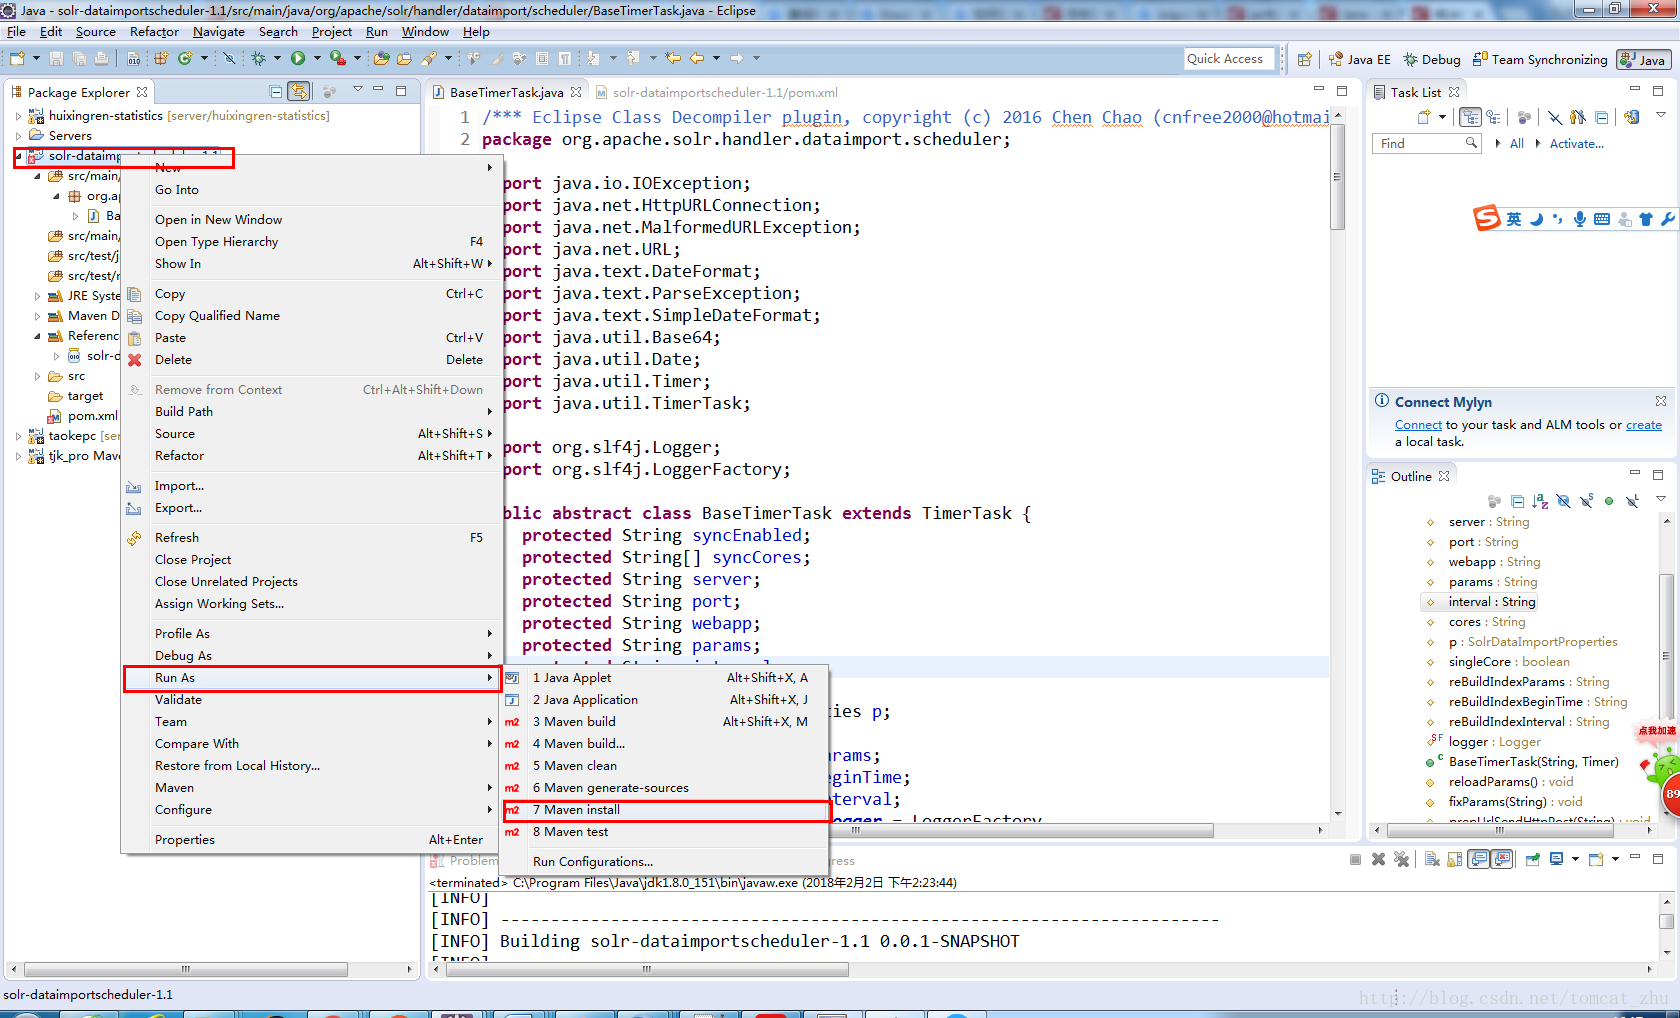Collapse all items in the Outline view
The width and height of the screenshot is (1680, 1018).
1517,501
